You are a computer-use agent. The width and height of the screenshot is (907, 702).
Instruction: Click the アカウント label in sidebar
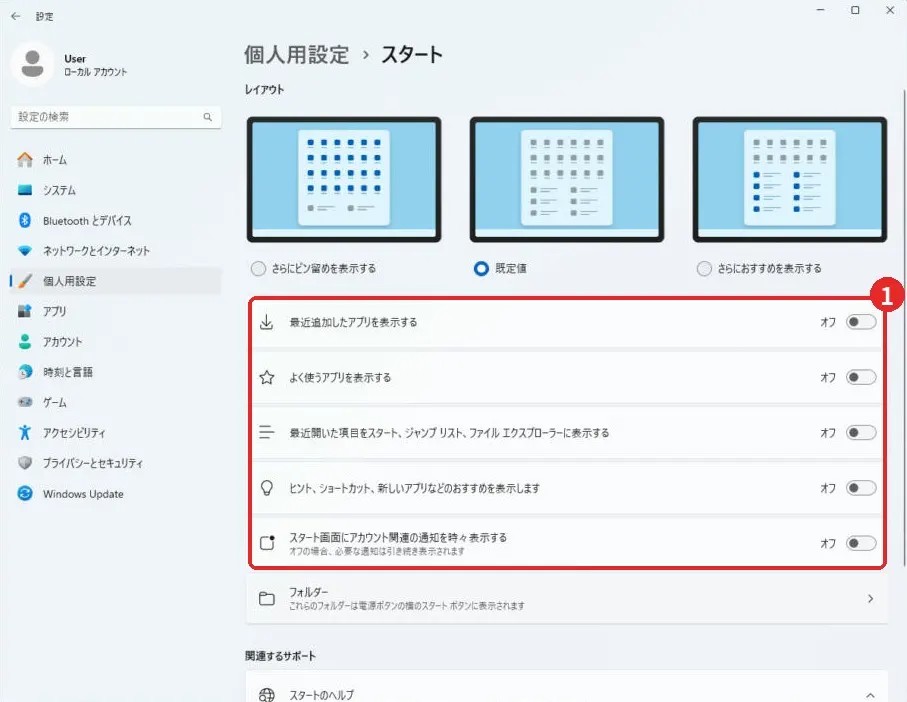[62, 342]
